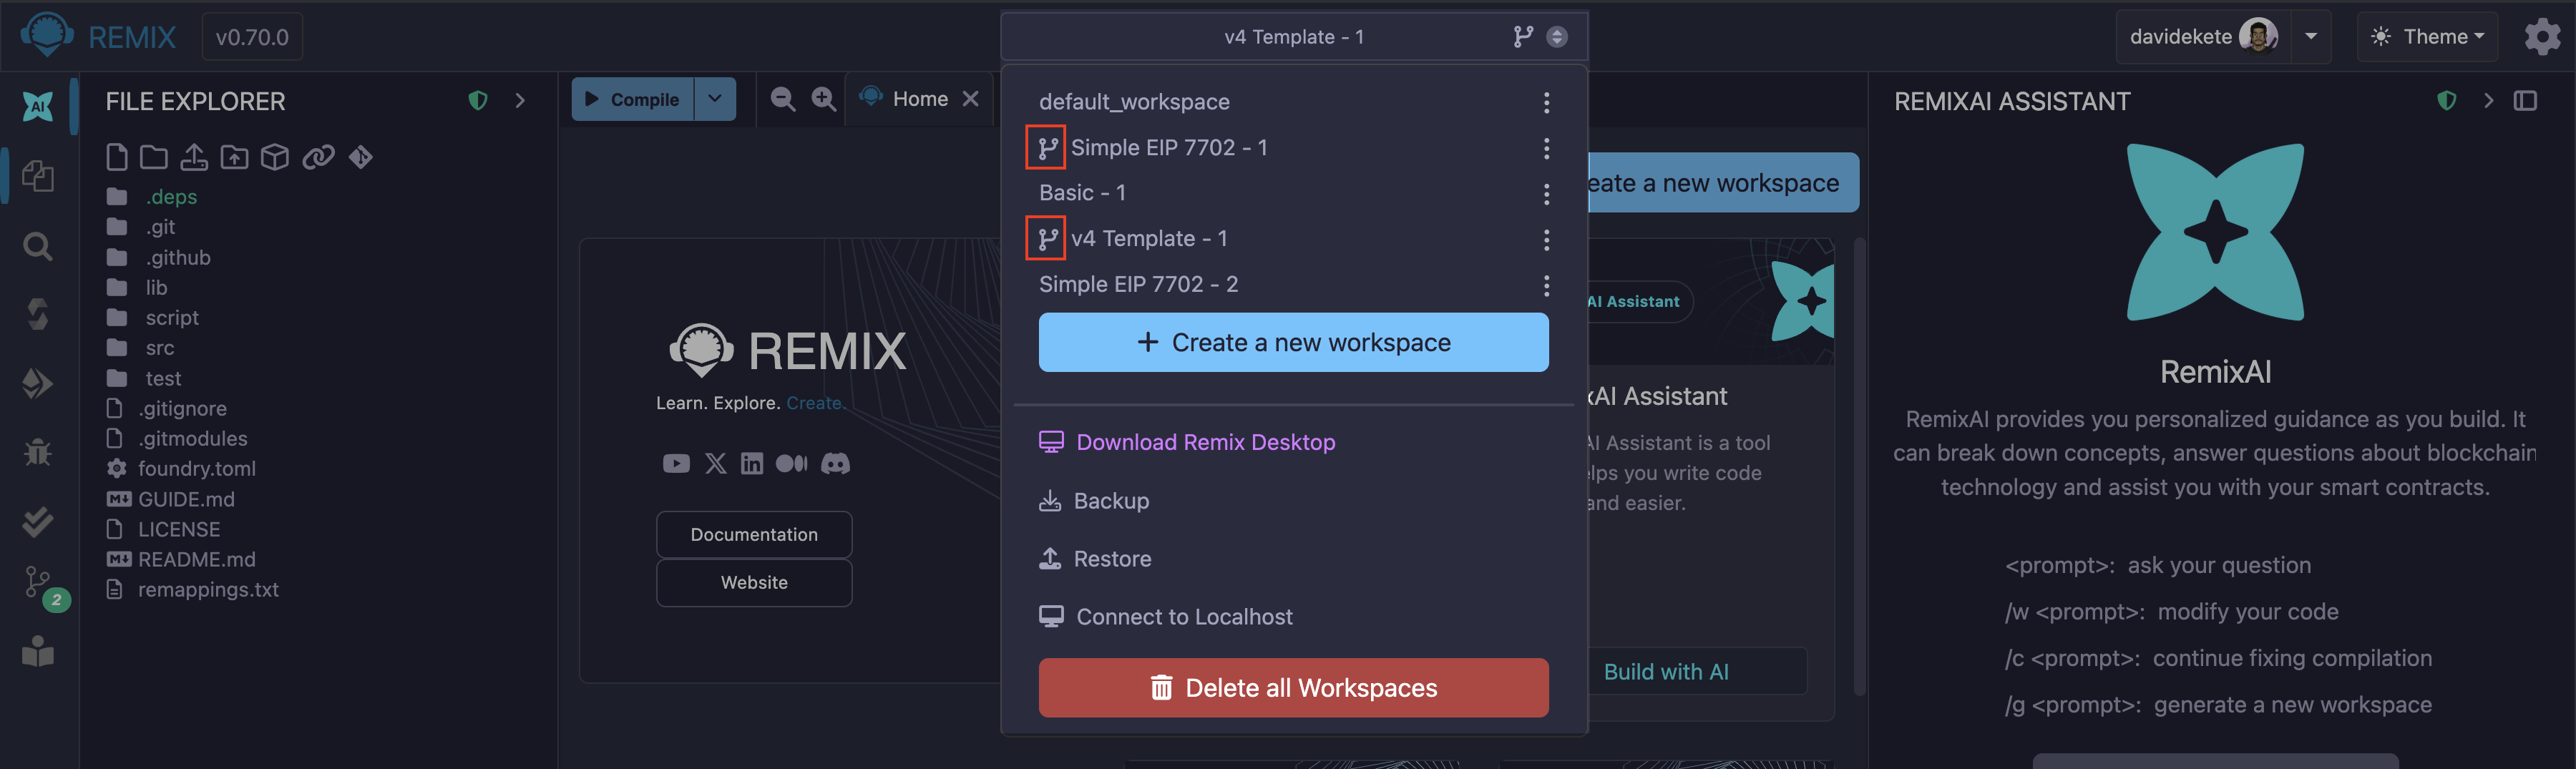Toggle the RemixAI Assistant panel layout icon
This screenshot has width=2576, height=769.
pyautogui.click(x=2525, y=100)
